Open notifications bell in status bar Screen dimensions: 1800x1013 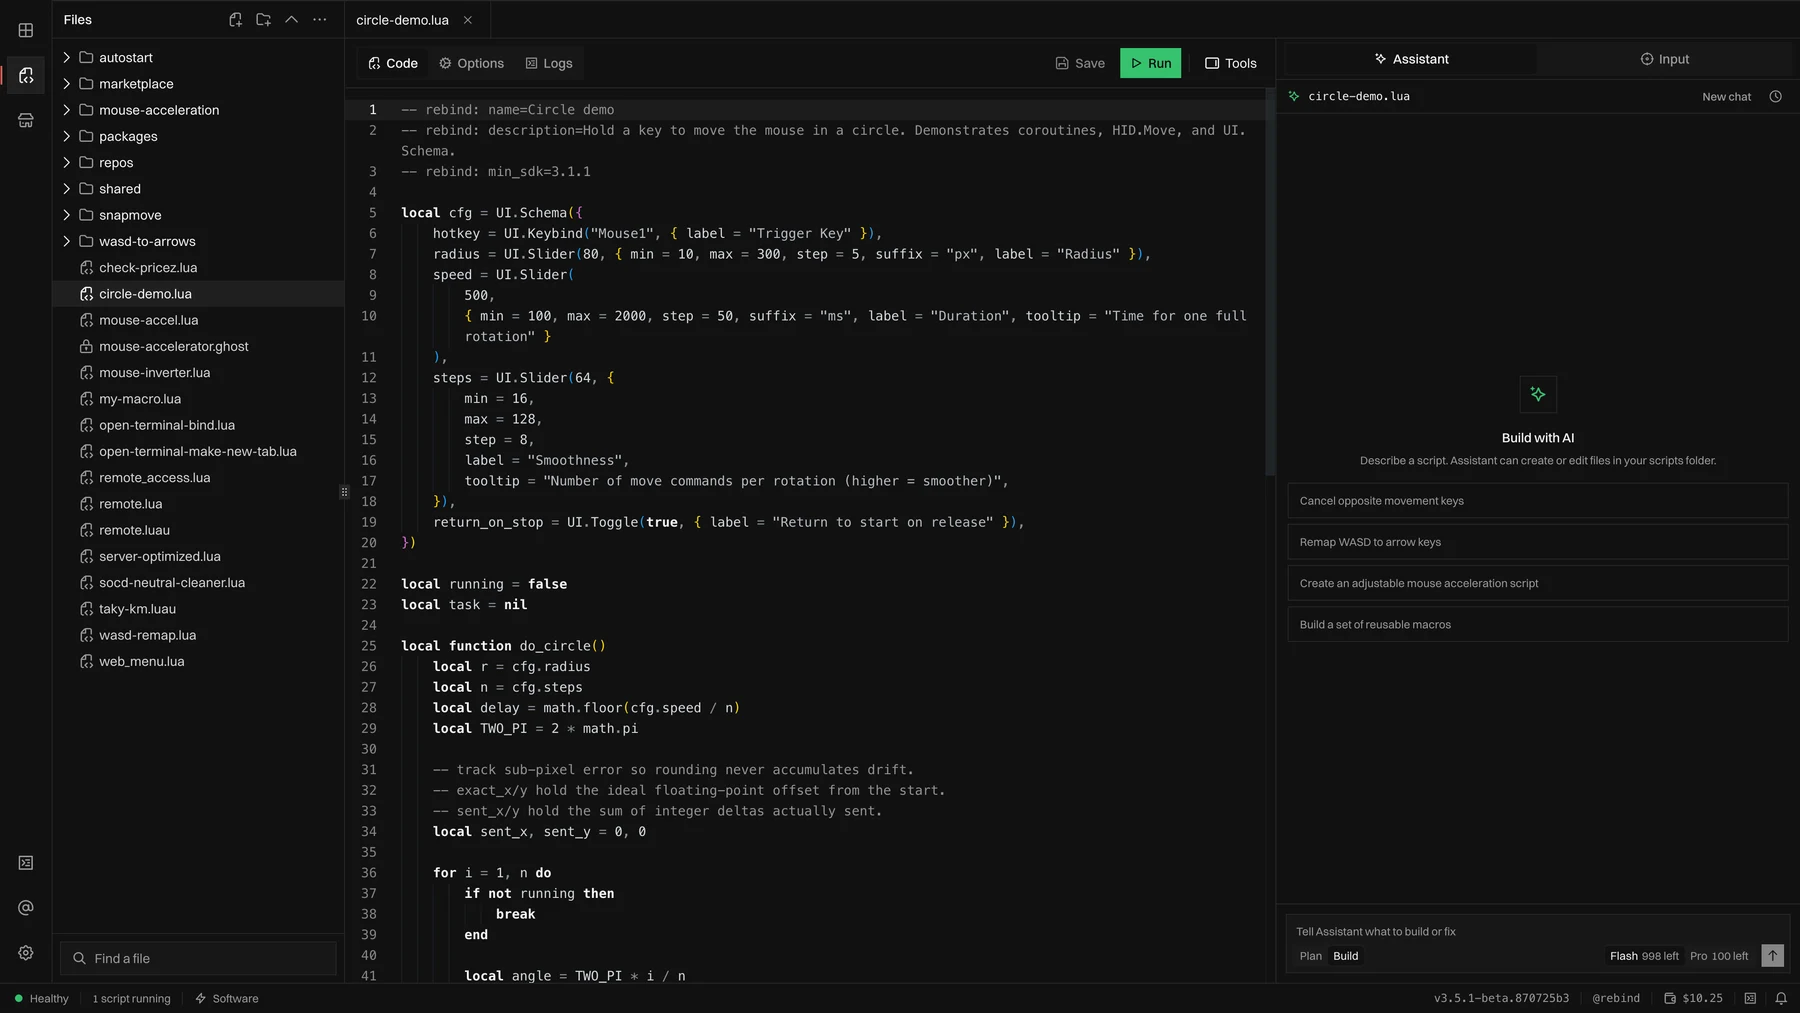1780,998
